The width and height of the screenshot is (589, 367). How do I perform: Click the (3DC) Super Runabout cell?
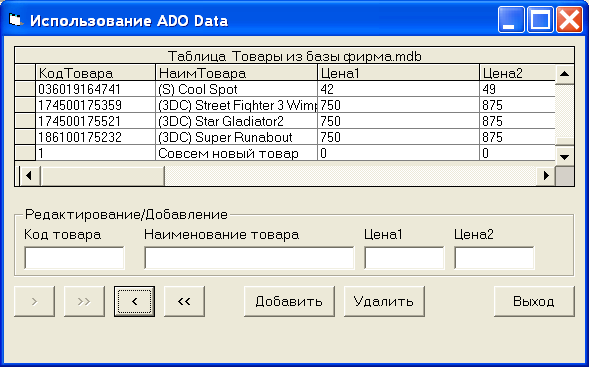(237, 137)
